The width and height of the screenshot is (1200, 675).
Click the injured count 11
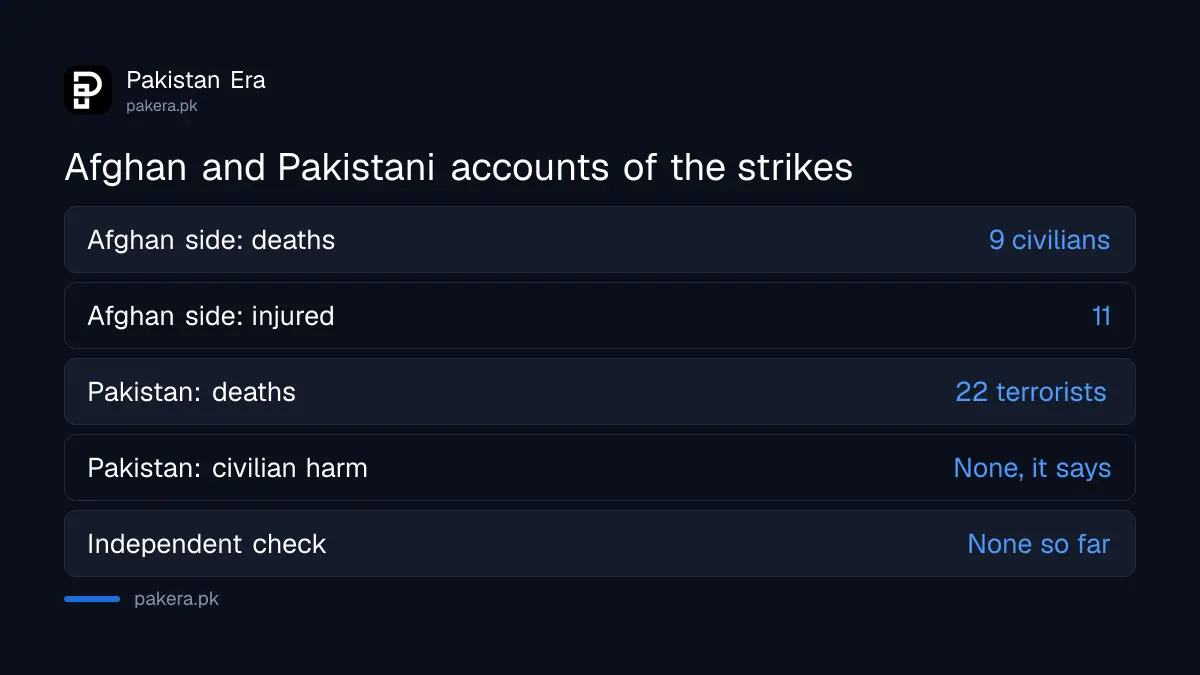pyautogui.click(x=1101, y=316)
